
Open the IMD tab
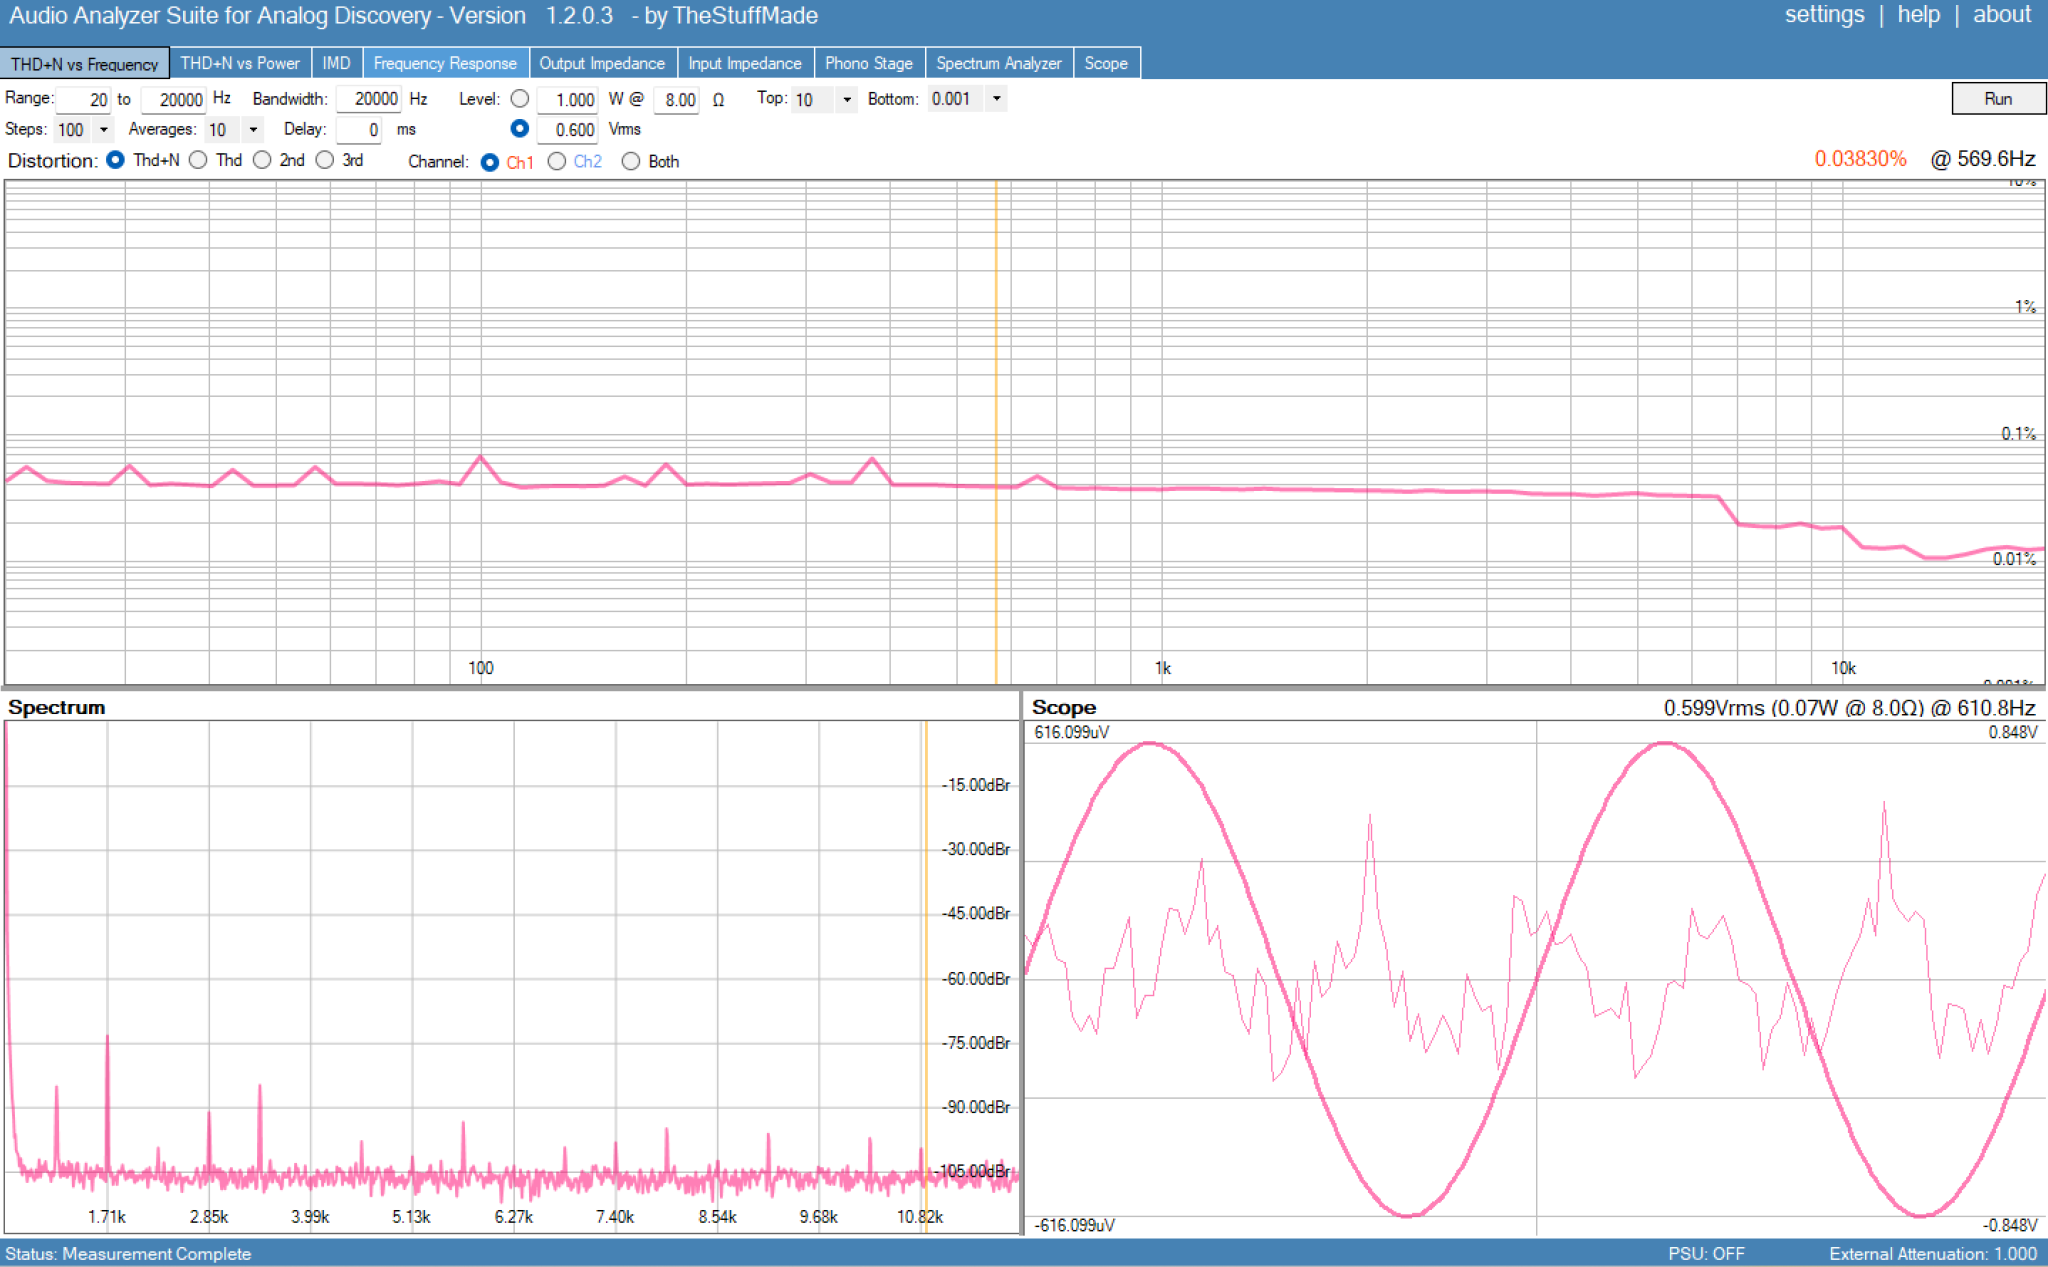coord(337,63)
